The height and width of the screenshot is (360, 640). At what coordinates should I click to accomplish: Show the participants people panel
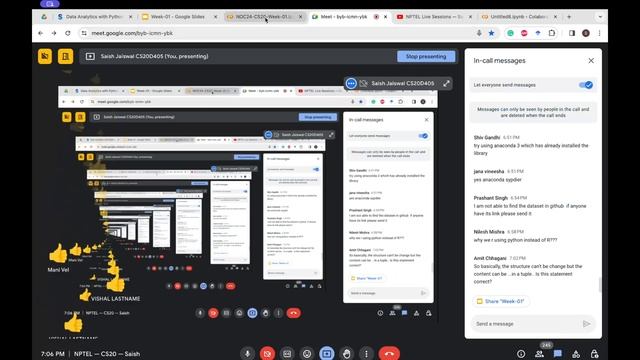[539, 354]
